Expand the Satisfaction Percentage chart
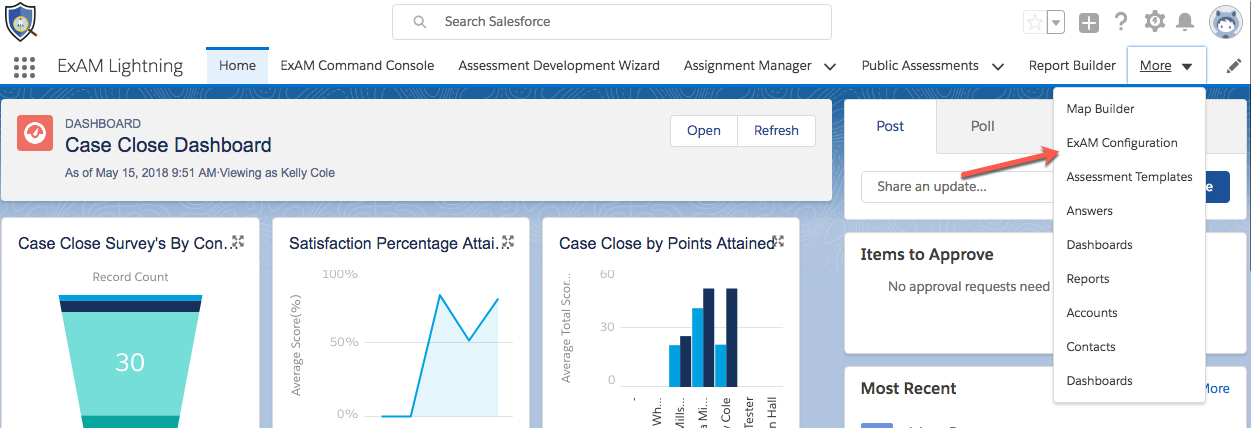The width and height of the screenshot is (1251, 428). (507, 242)
